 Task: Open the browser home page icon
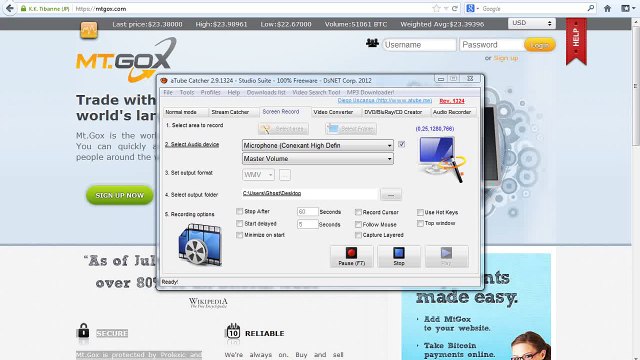pos(607,9)
